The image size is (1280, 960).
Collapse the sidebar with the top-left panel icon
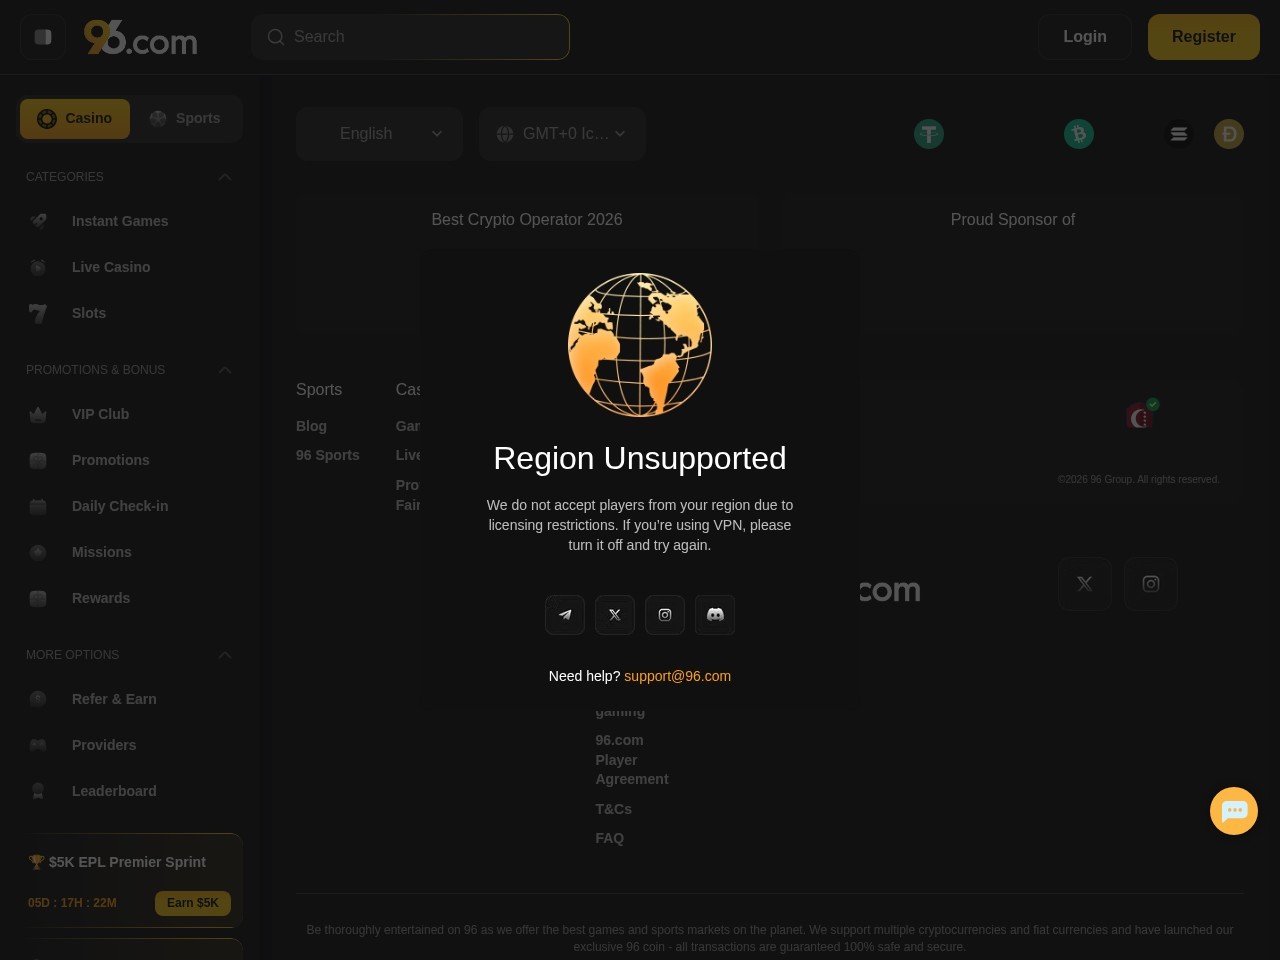(x=43, y=37)
